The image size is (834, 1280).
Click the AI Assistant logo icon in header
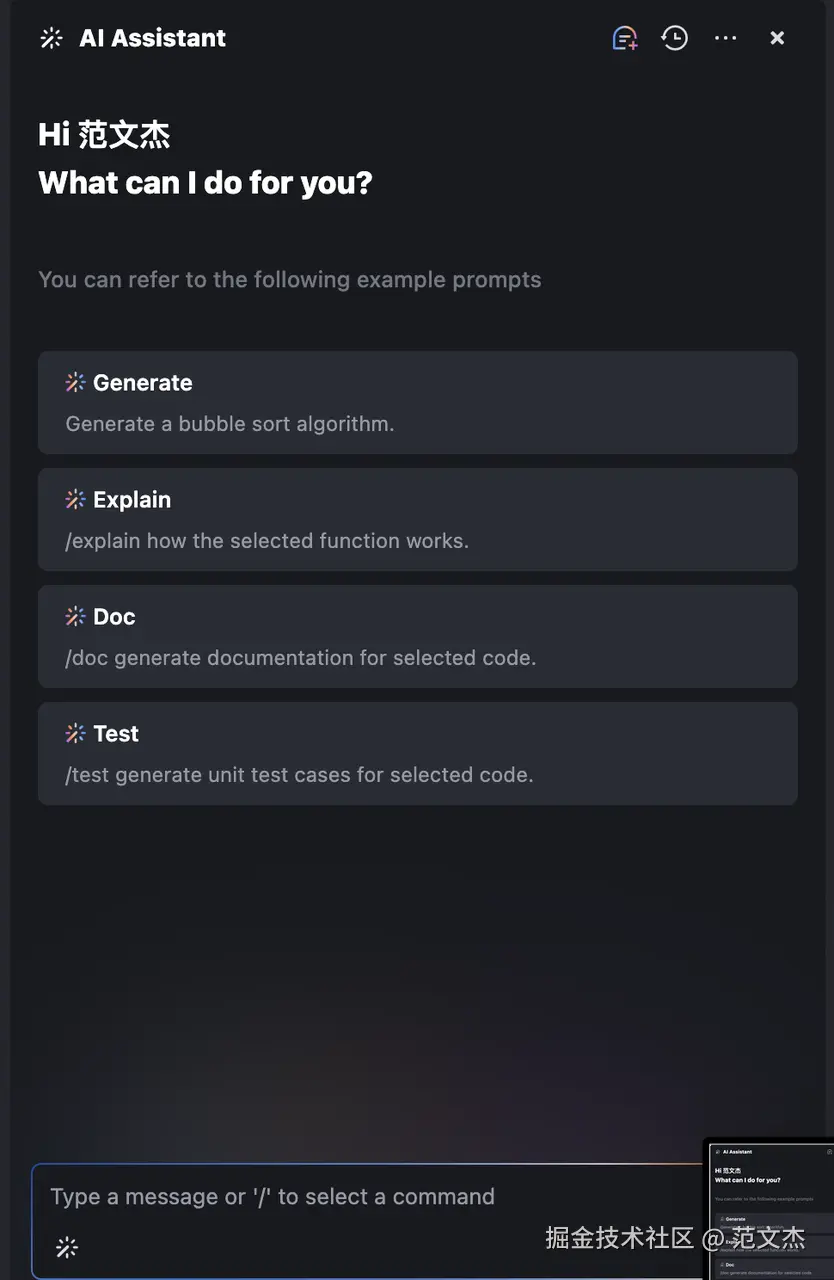point(51,38)
